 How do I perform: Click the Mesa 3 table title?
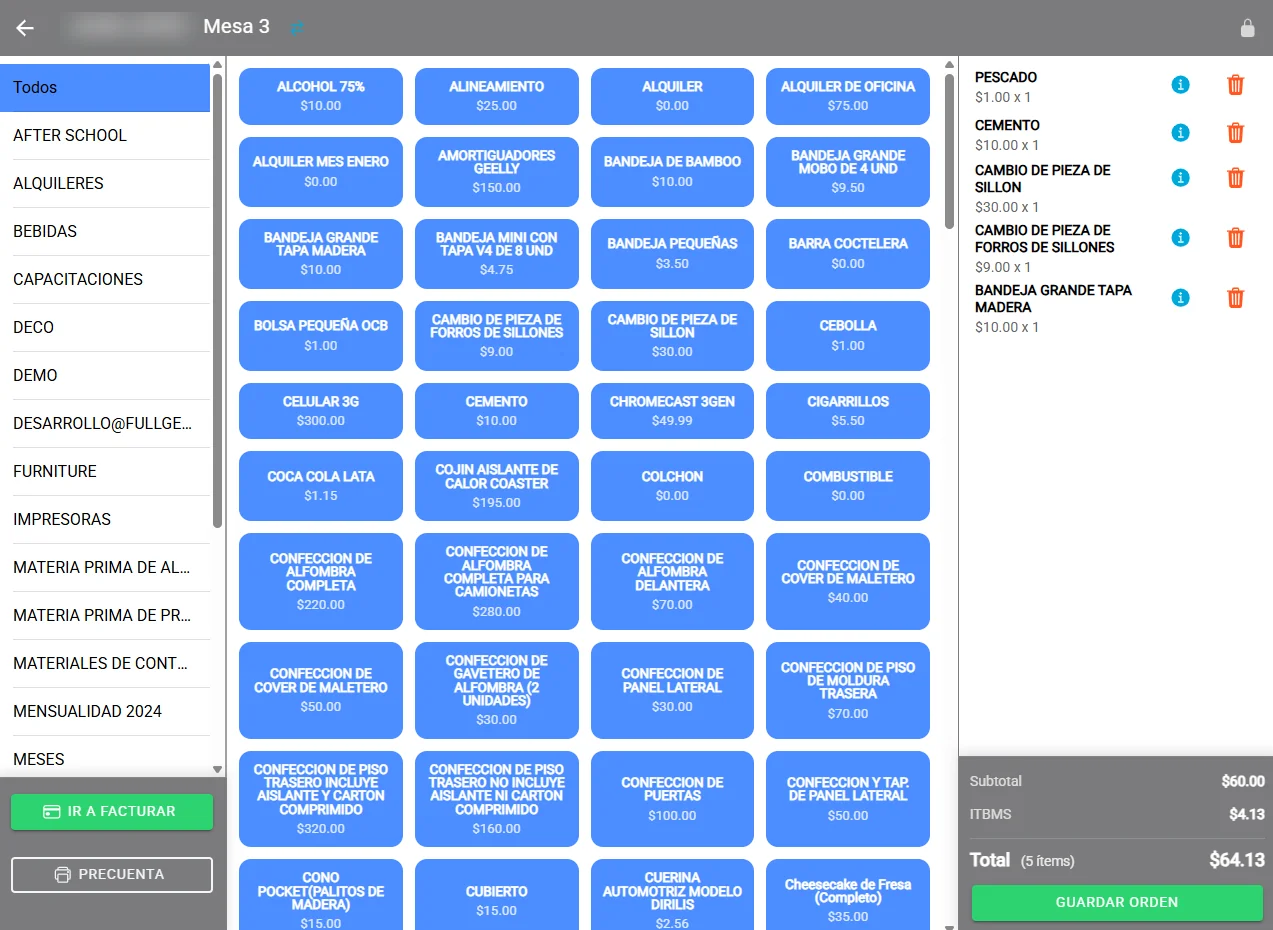237,27
